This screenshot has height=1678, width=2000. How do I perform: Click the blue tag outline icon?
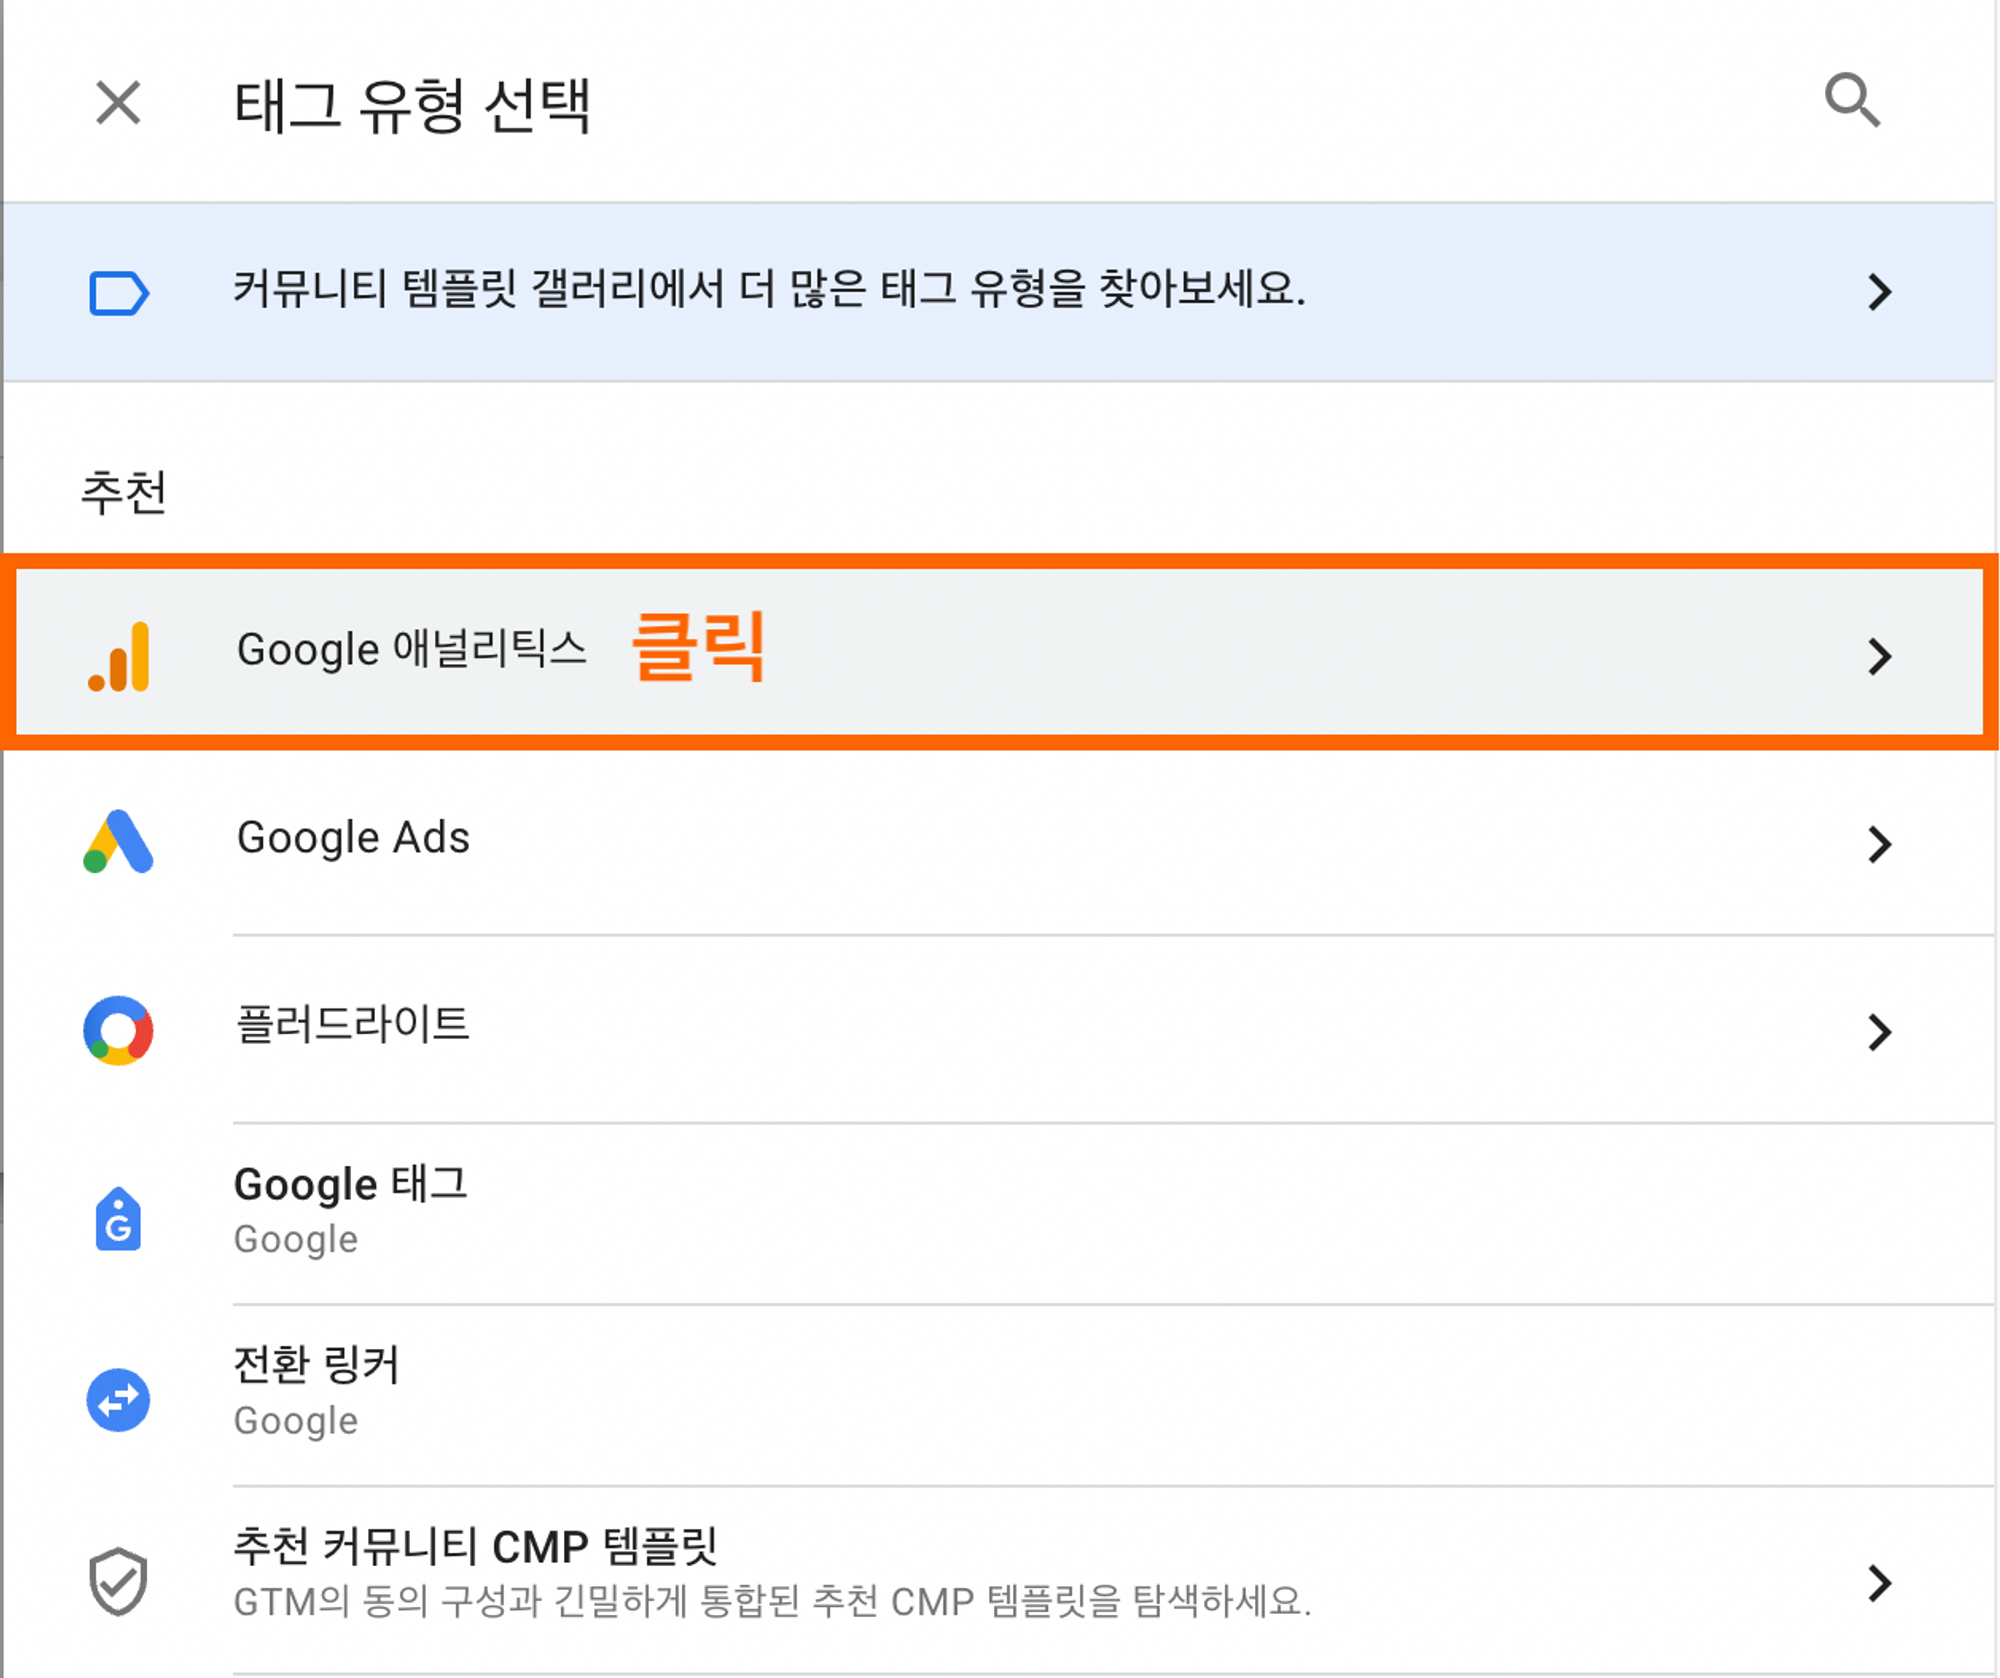pos(119,294)
